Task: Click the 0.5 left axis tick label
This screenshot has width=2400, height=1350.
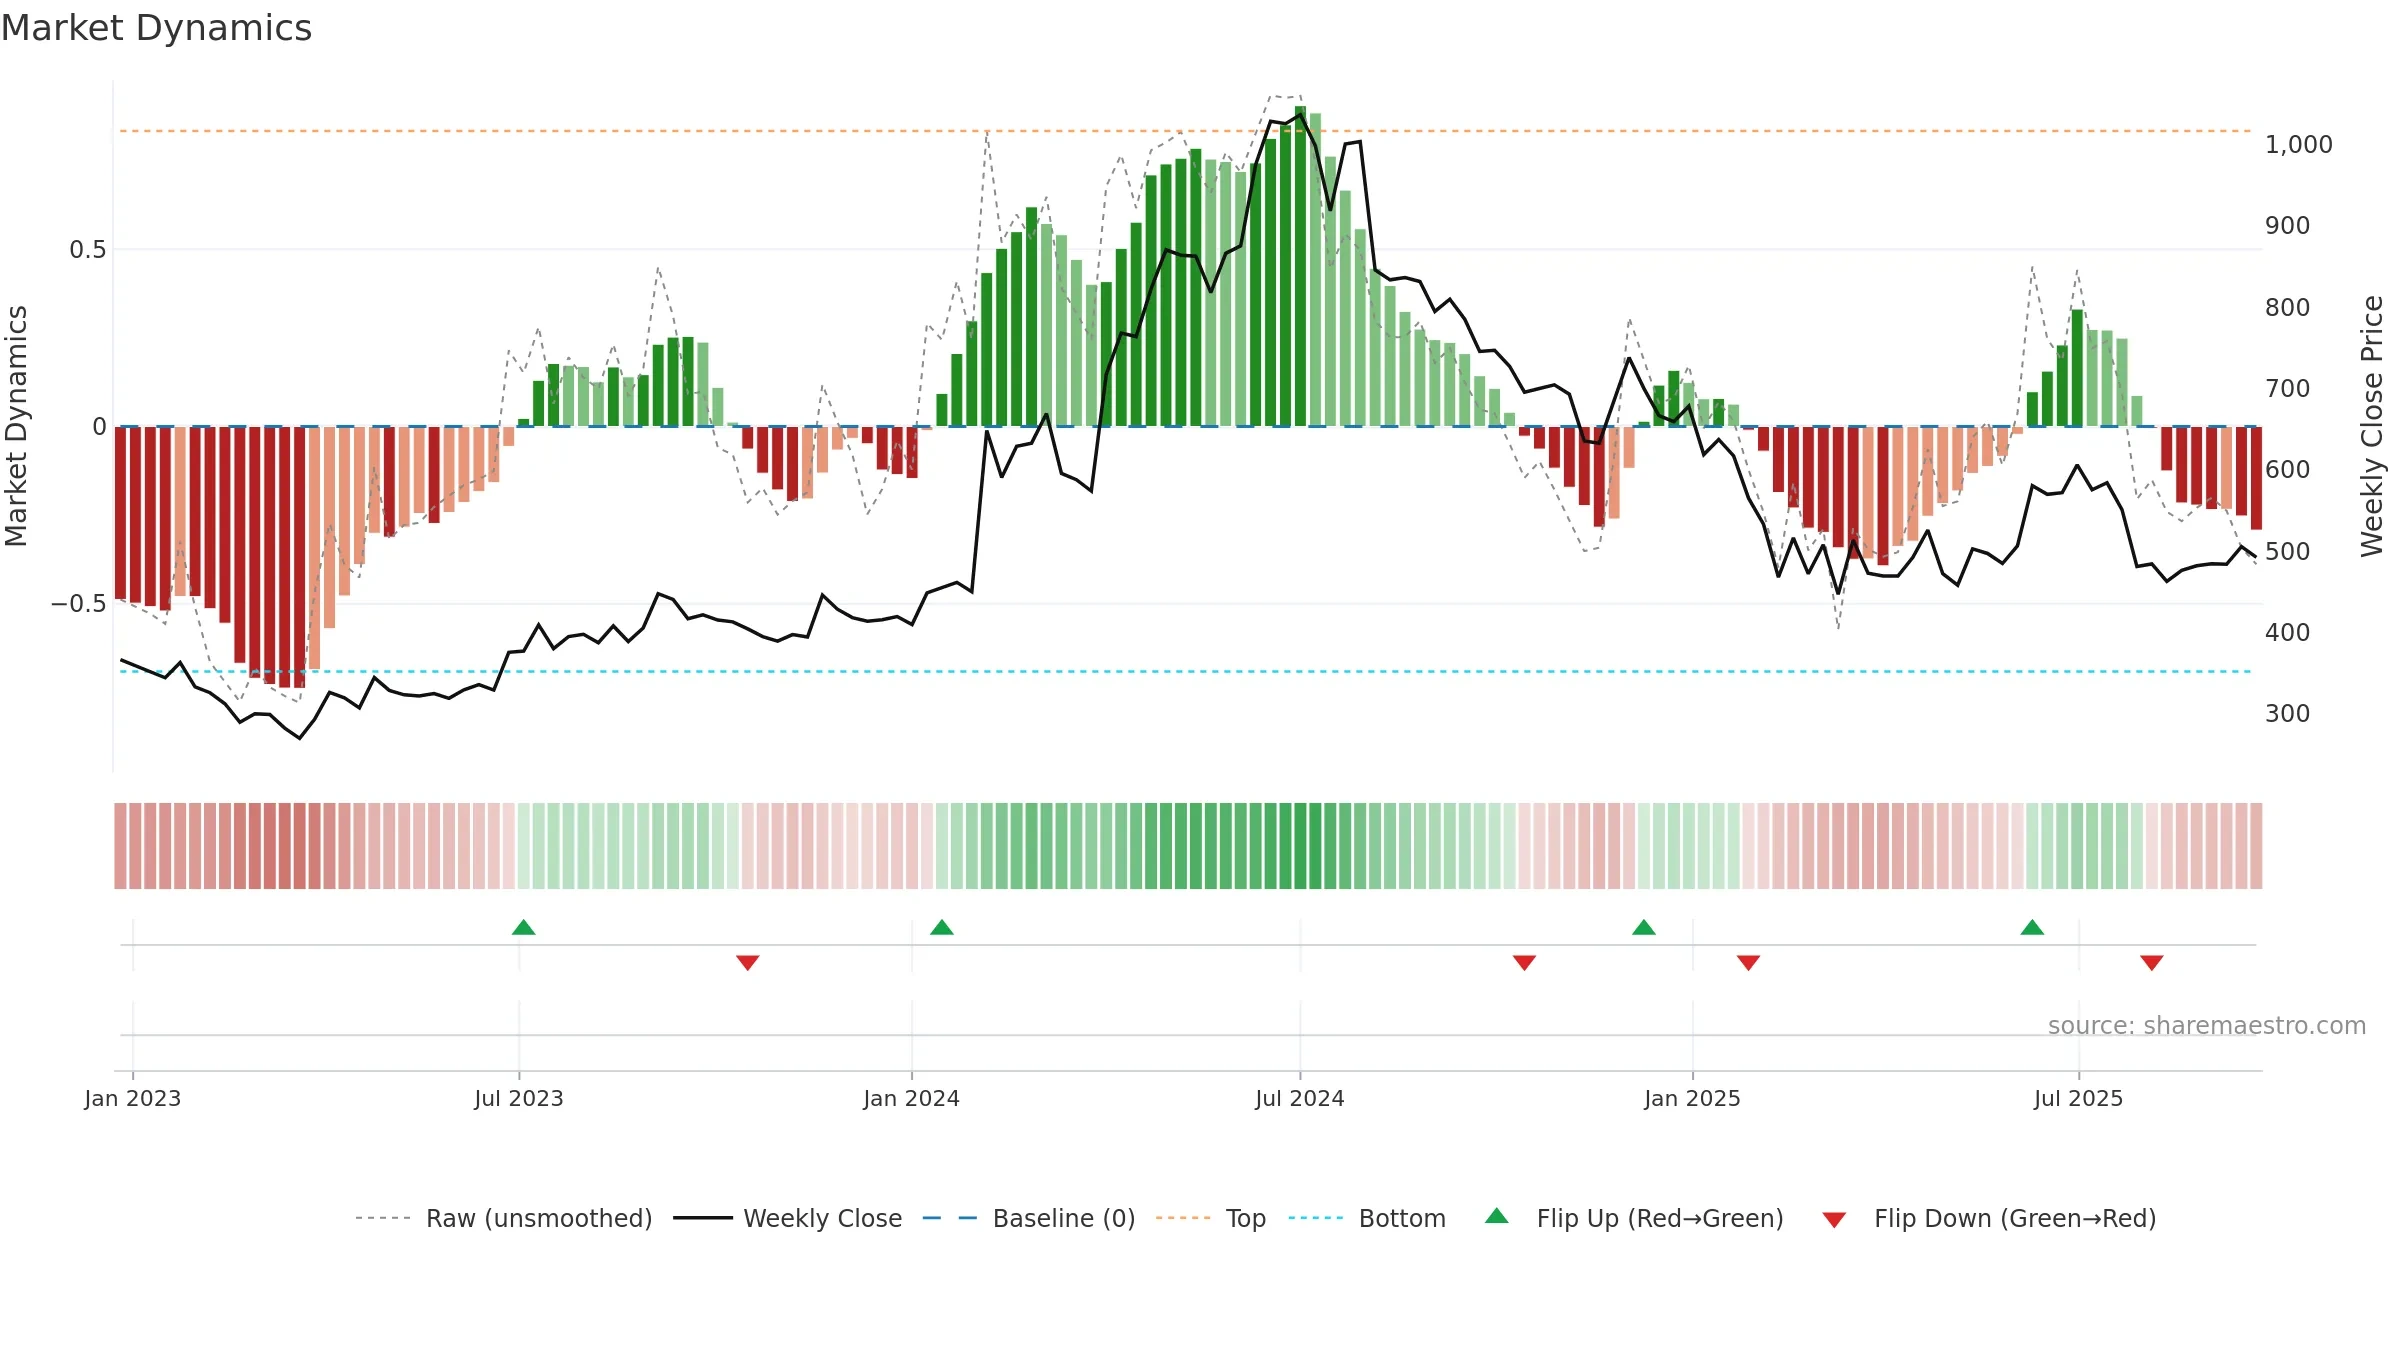Action: pyautogui.click(x=88, y=249)
